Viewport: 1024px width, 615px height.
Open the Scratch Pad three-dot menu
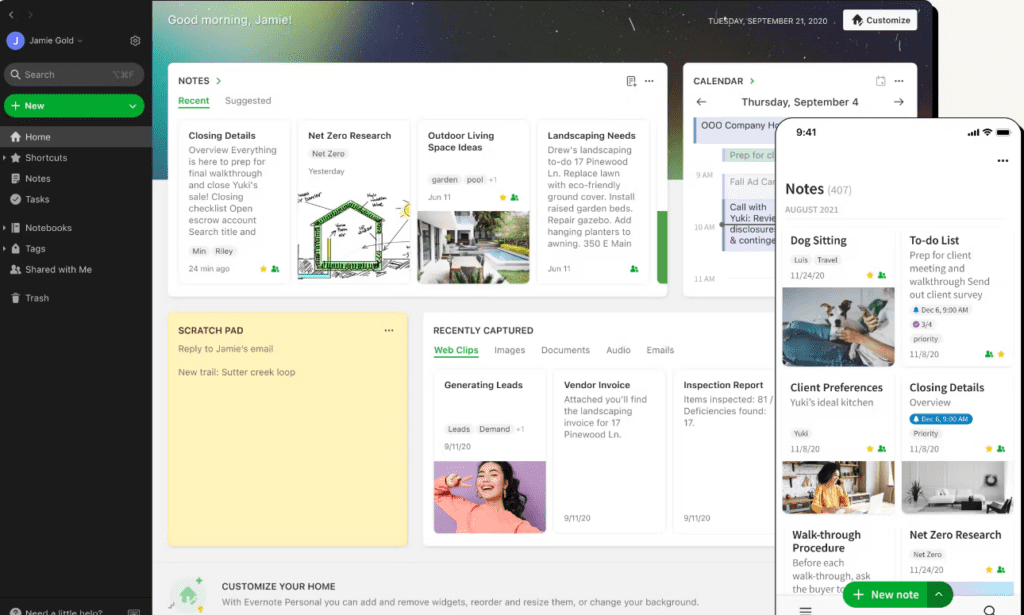tap(389, 330)
